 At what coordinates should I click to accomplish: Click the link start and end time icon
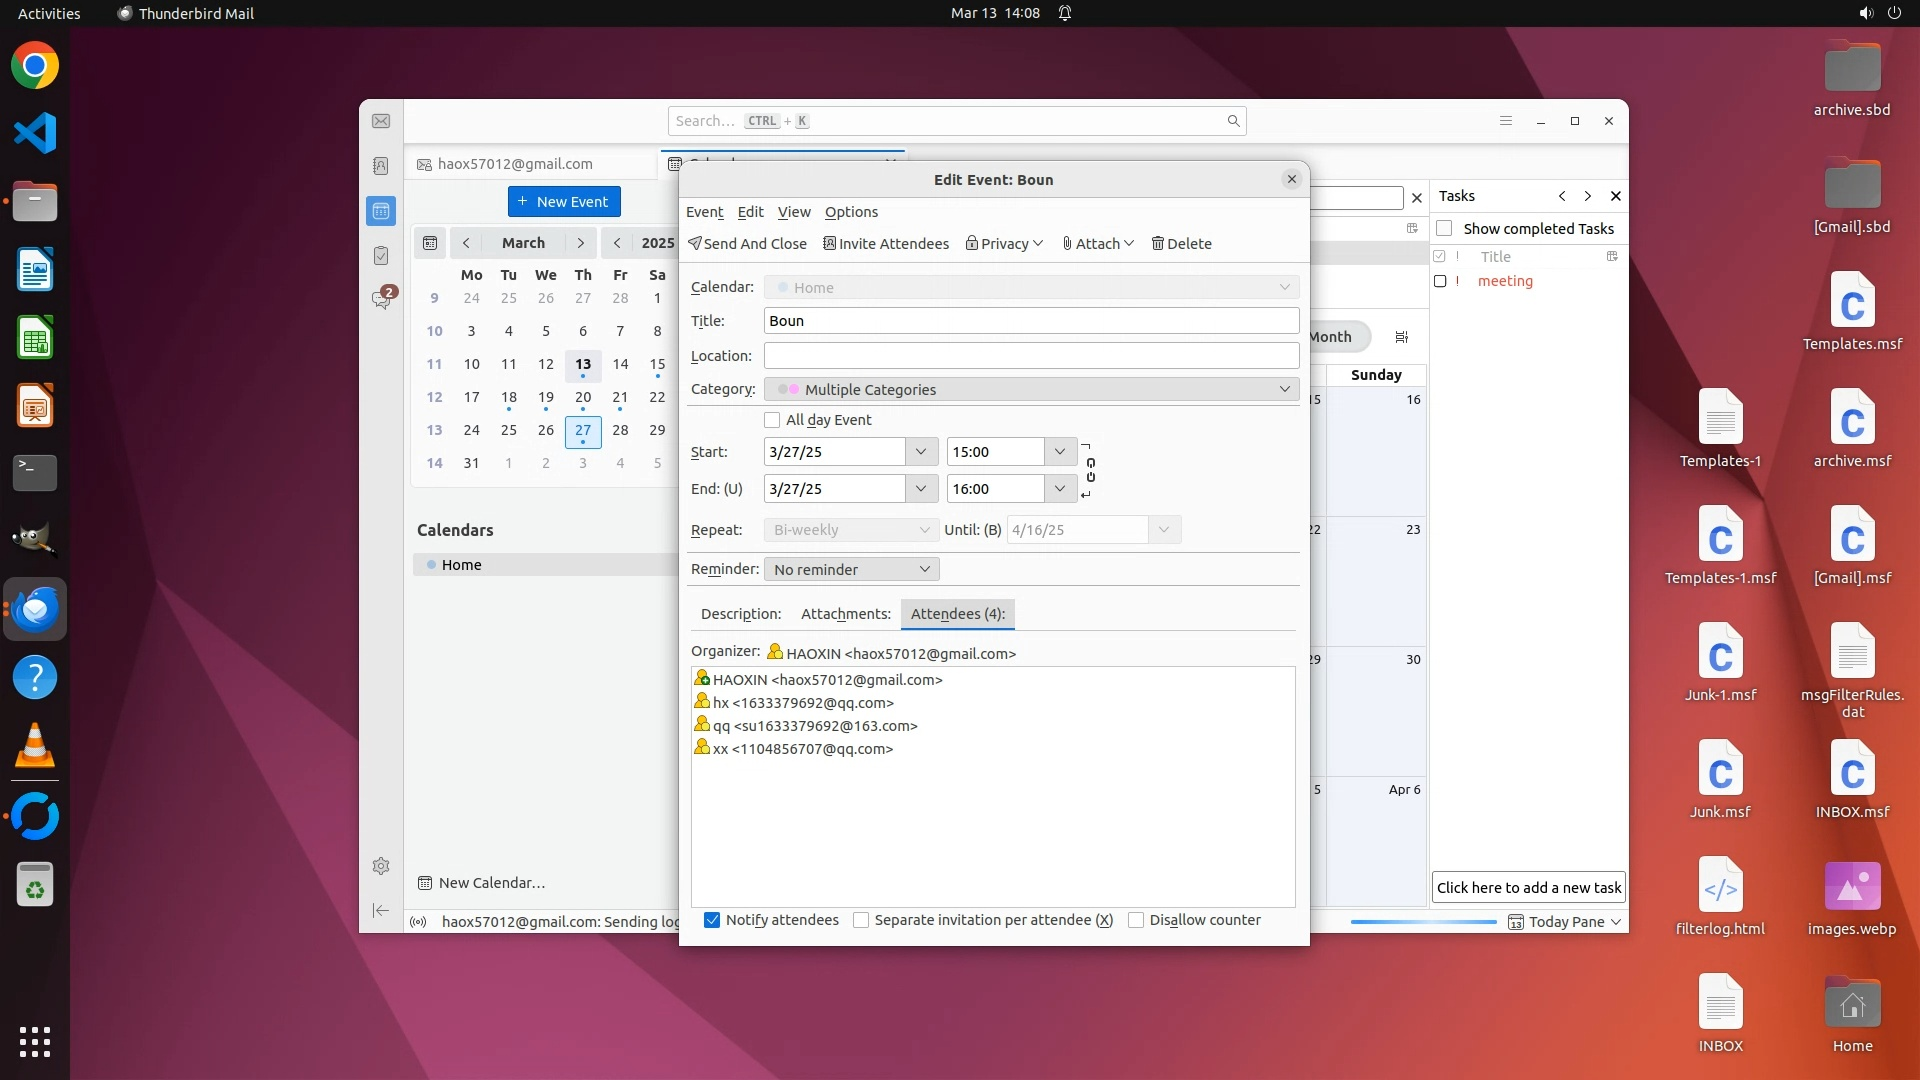(x=1090, y=470)
